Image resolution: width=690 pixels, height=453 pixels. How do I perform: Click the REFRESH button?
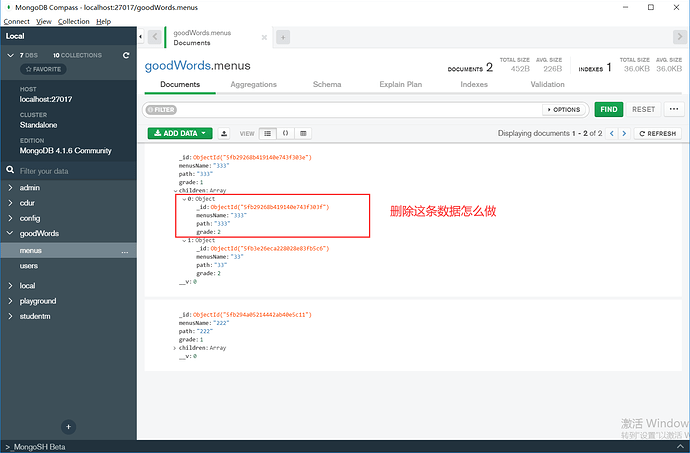pos(657,133)
